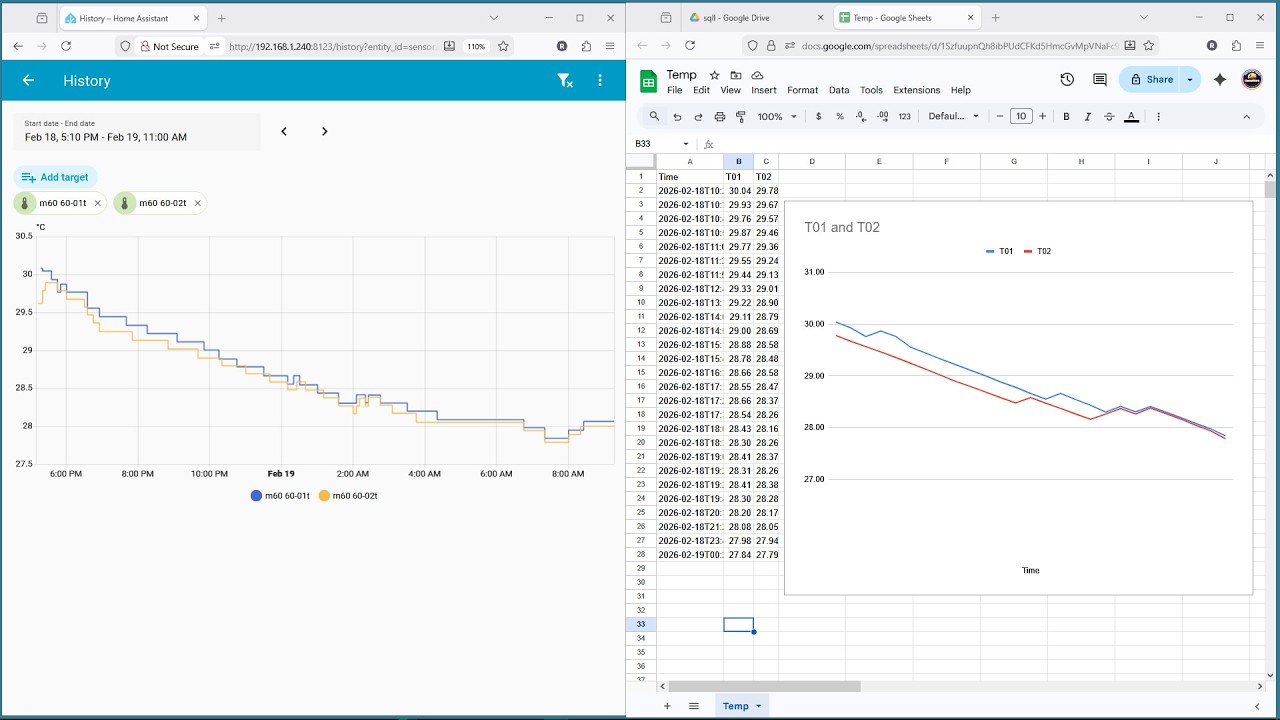The height and width of the screenshot is (720, 1280).
Task: Toggle bold formatting in Sheets
Action: (1066, 116)
